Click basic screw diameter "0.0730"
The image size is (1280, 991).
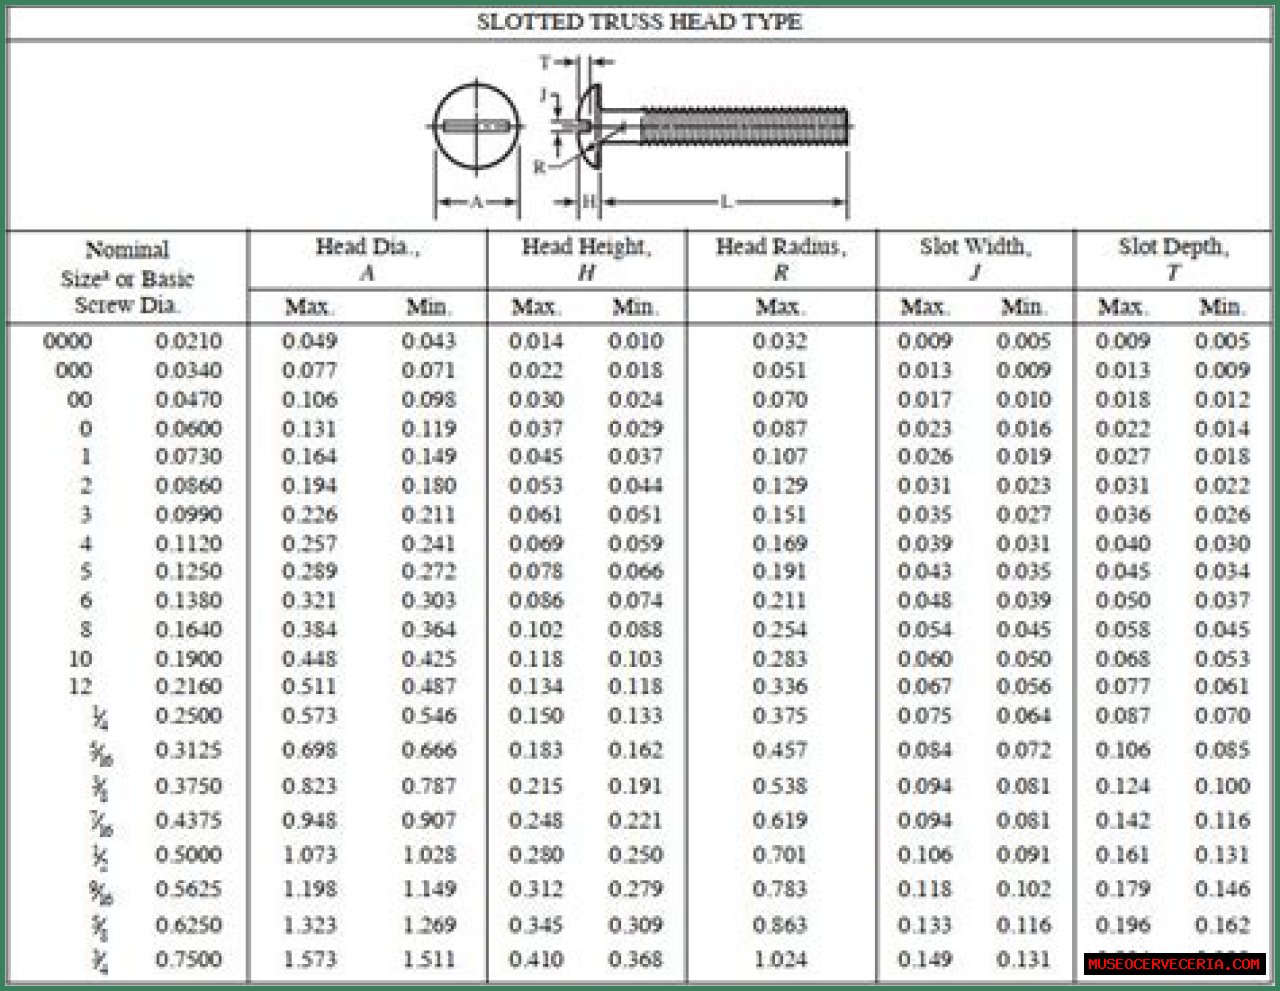188,457
